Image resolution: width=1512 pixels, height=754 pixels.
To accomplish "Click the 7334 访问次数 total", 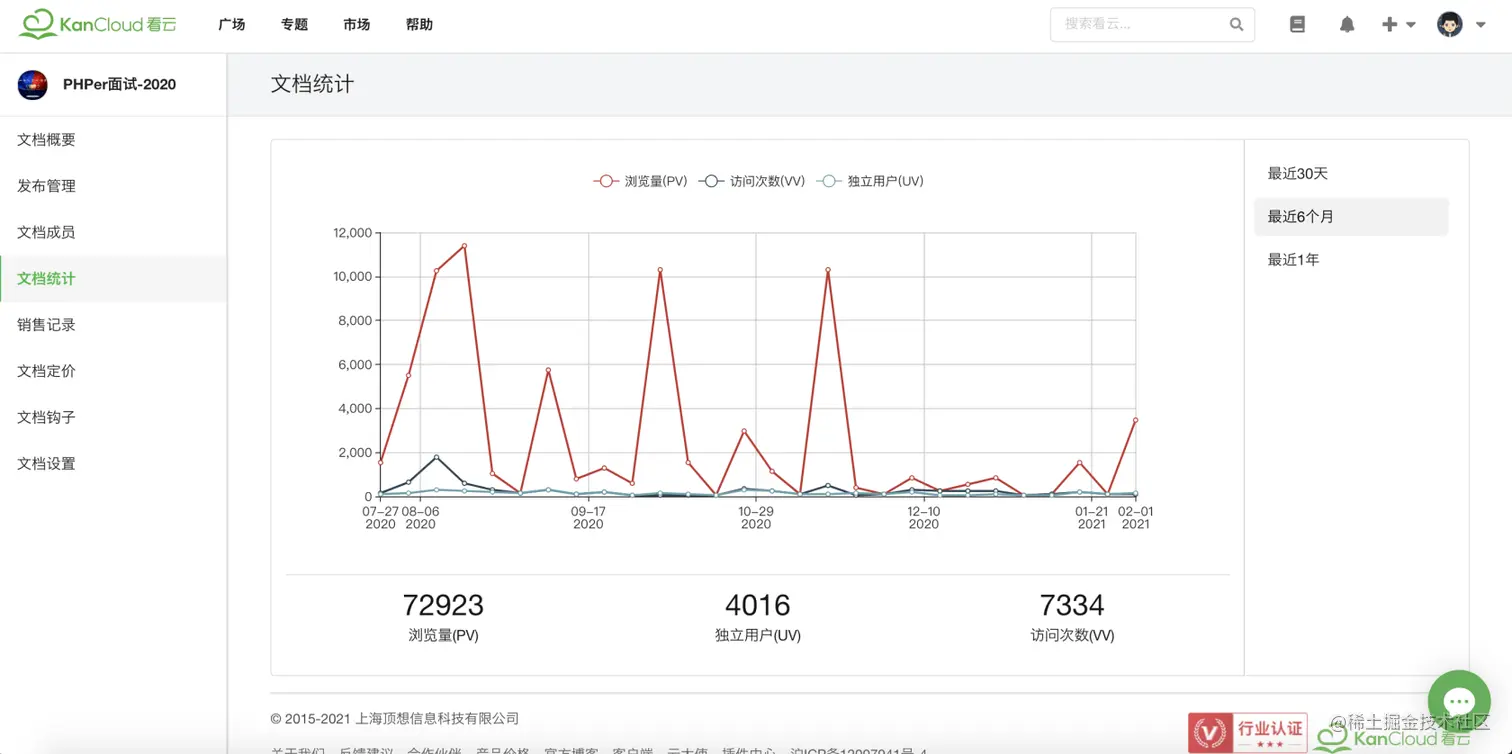I will tap(1072, 605).
